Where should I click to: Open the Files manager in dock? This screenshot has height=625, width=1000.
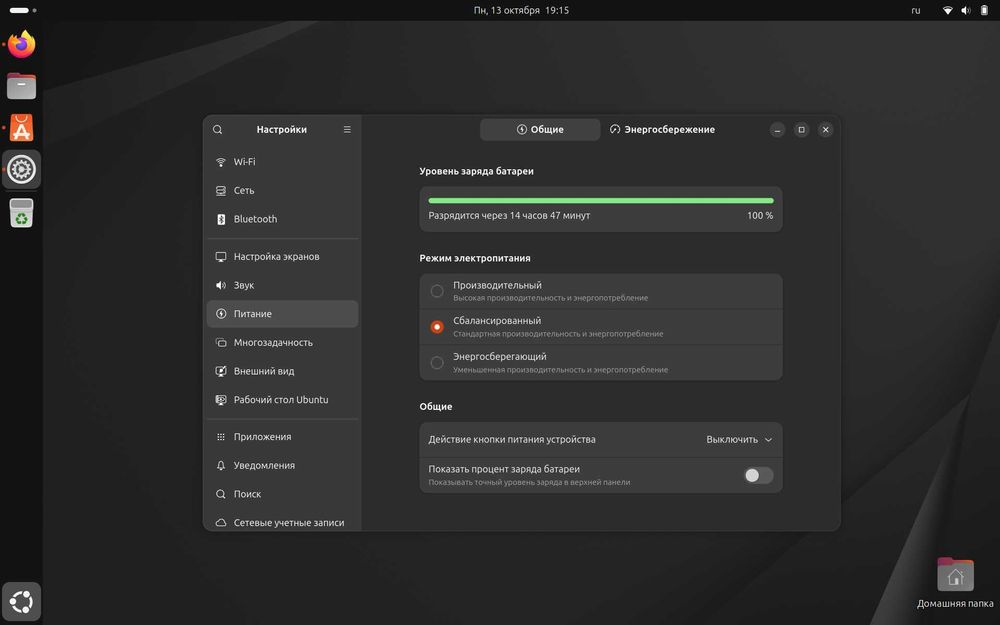click(x=22, y=86)
